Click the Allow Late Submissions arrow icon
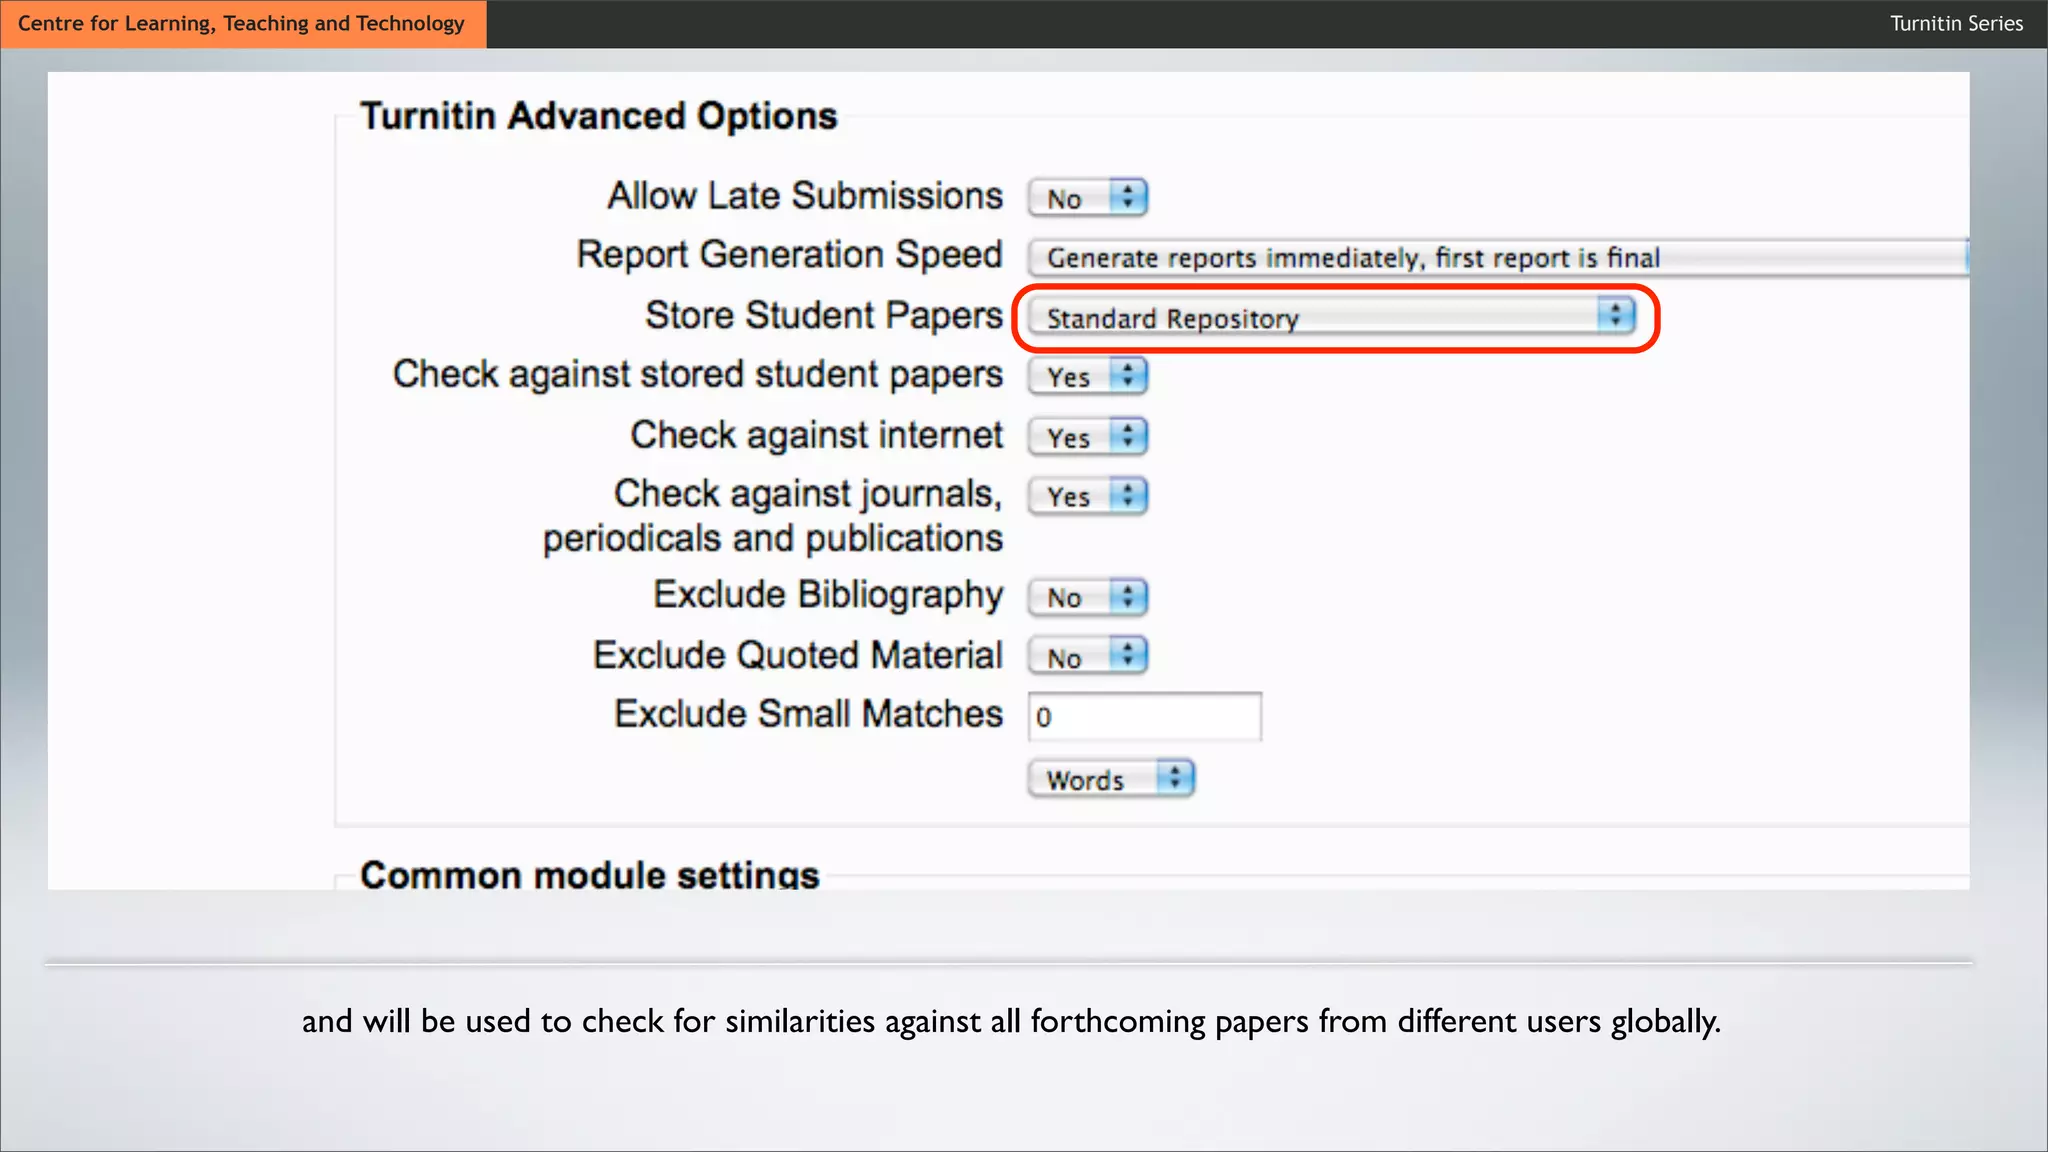The height and width of the screenshot is (1152, 2048). pyautogui.click(x=1128, y=197)
